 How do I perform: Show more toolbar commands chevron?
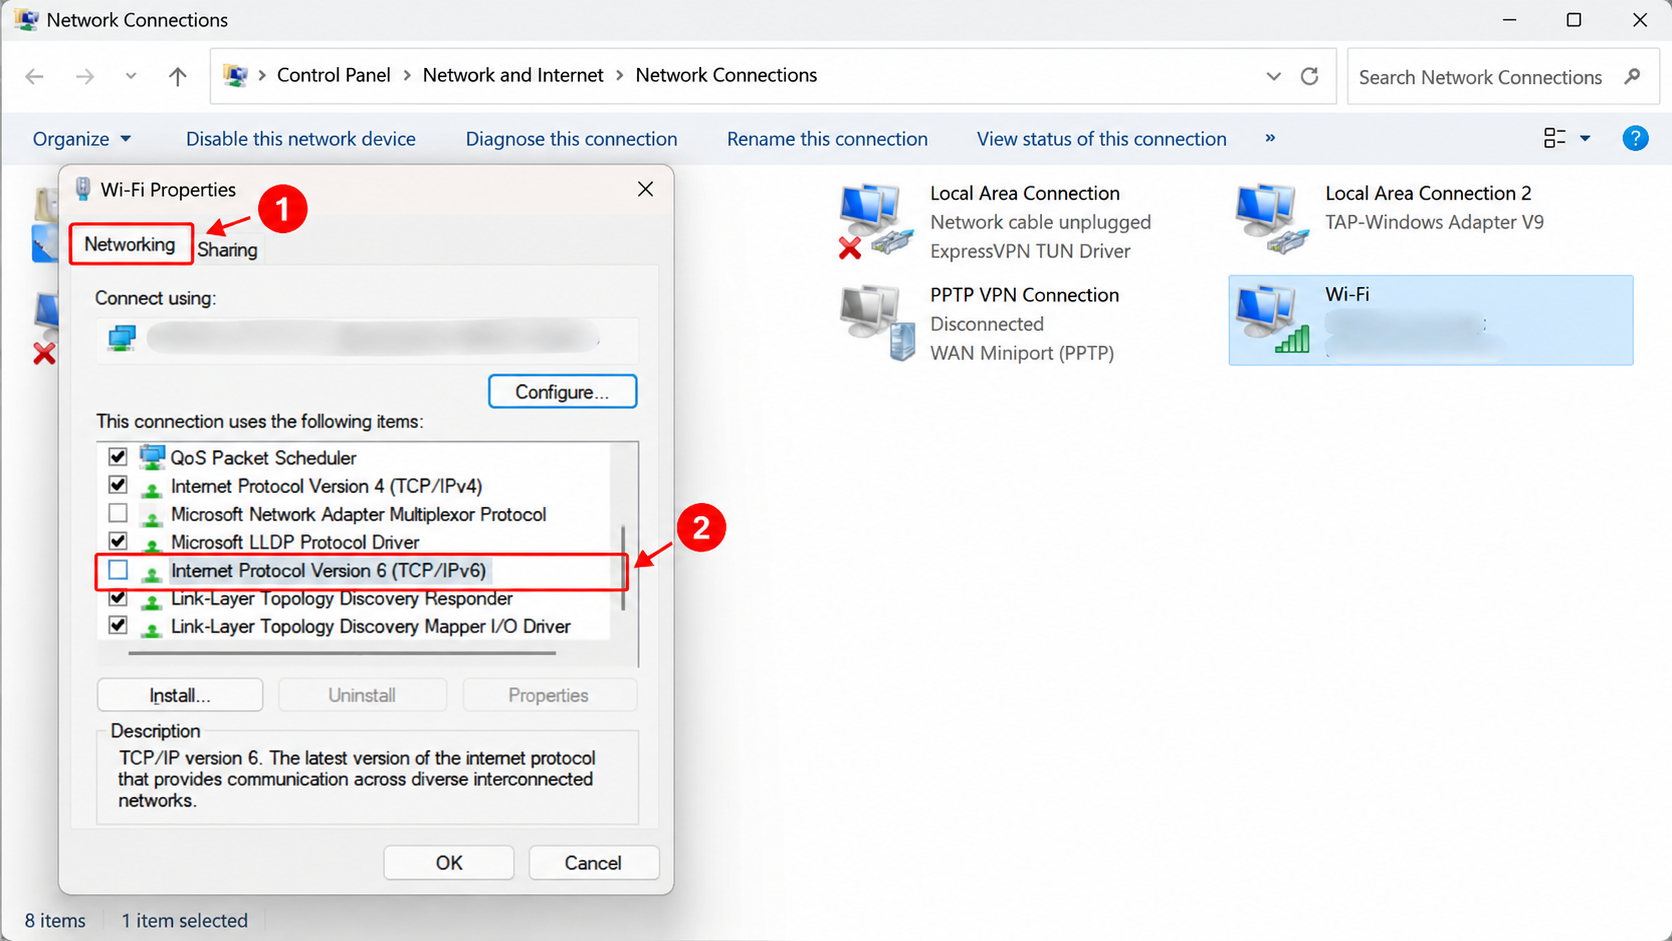[x=1270, y=138]
